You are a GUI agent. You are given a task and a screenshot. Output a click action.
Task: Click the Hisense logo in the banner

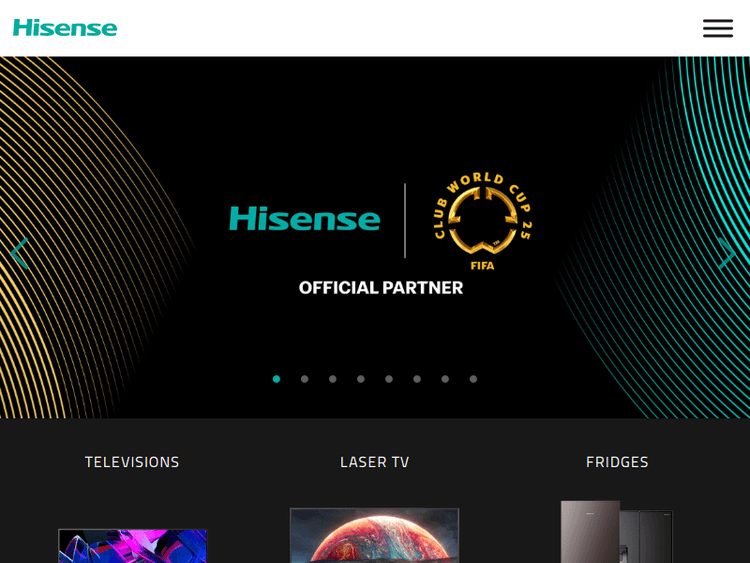coord(305,219)
